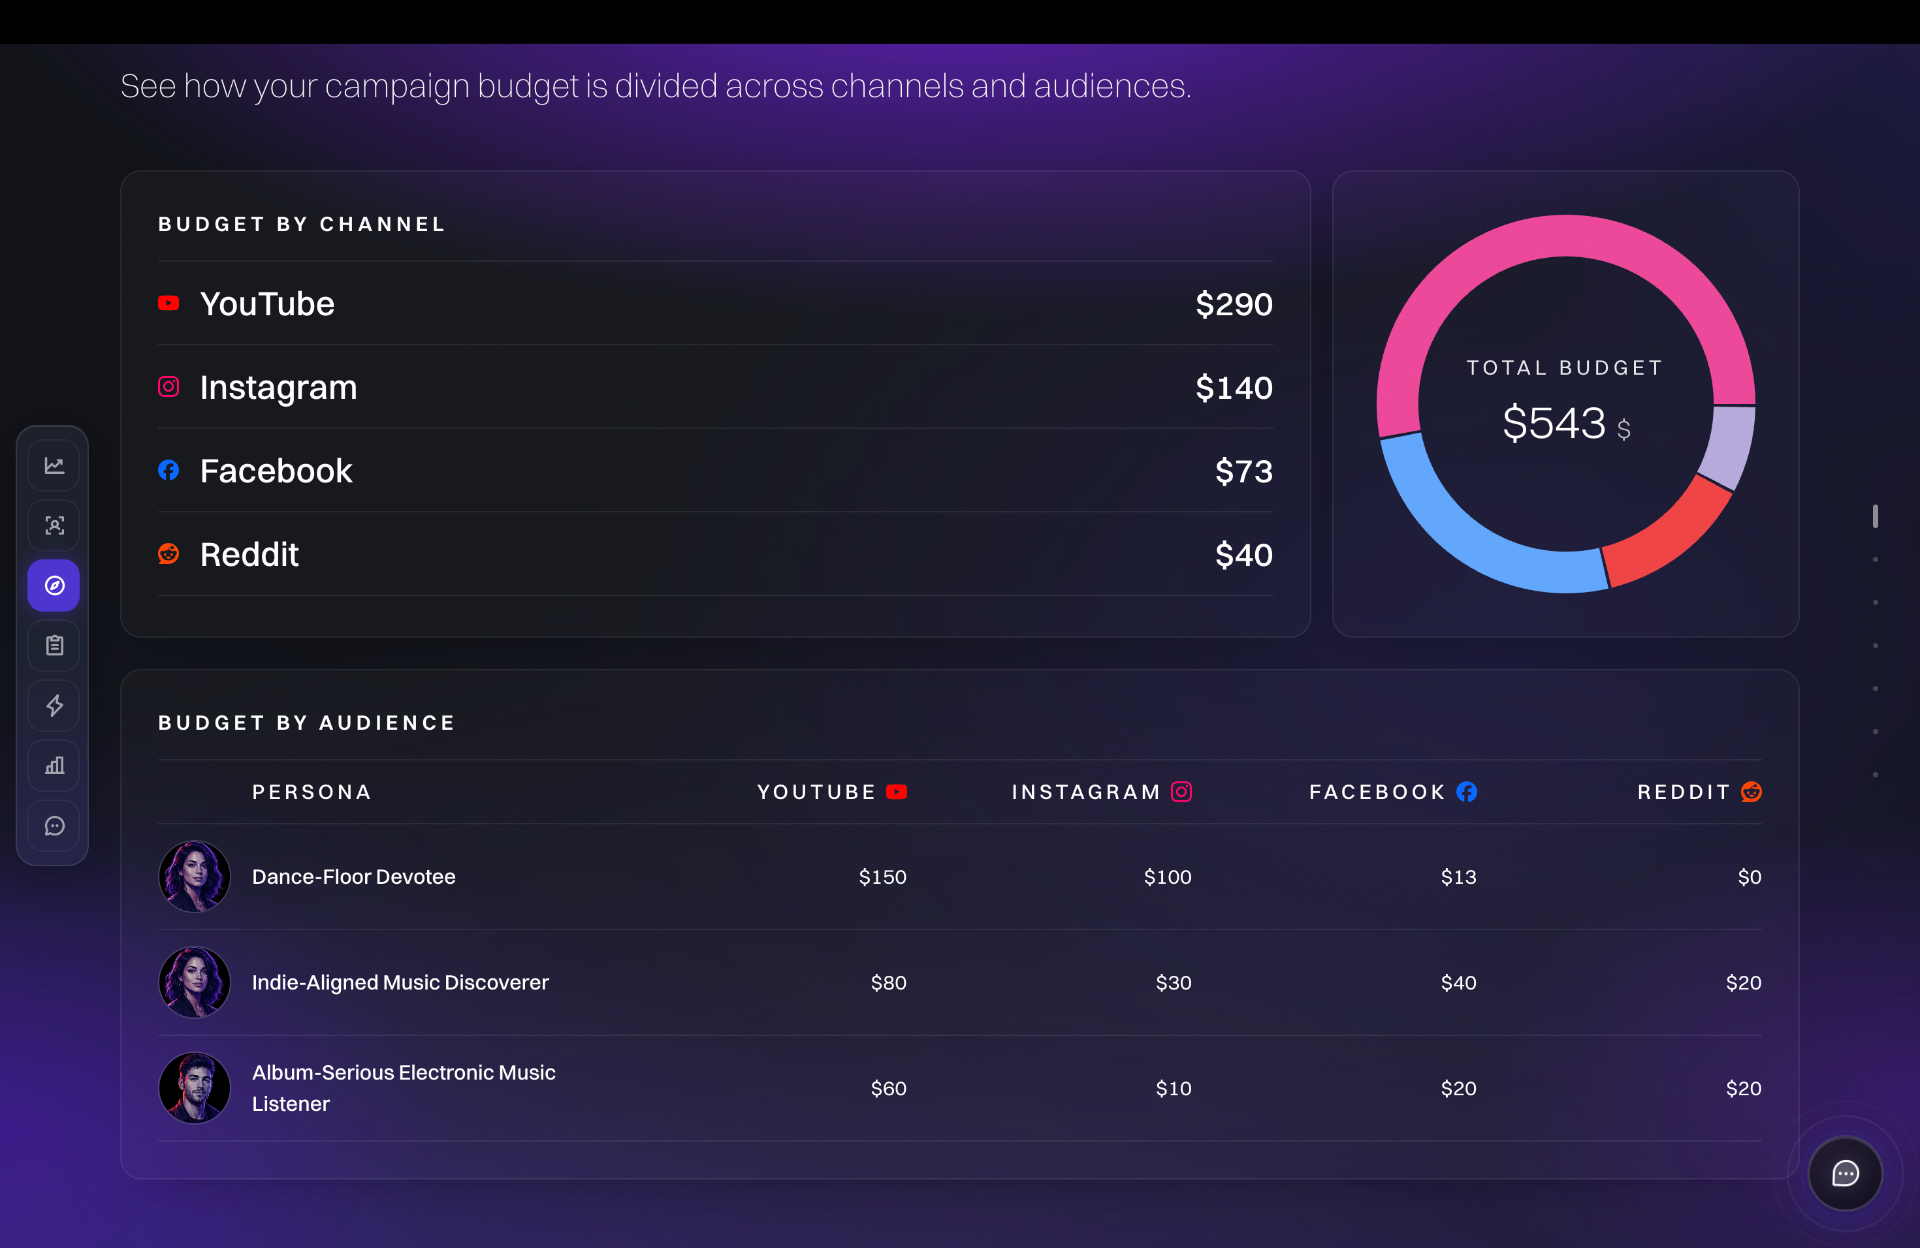
Task: Click the TOTAL BUDGET label in donut
Action: tap(1565, 368)
